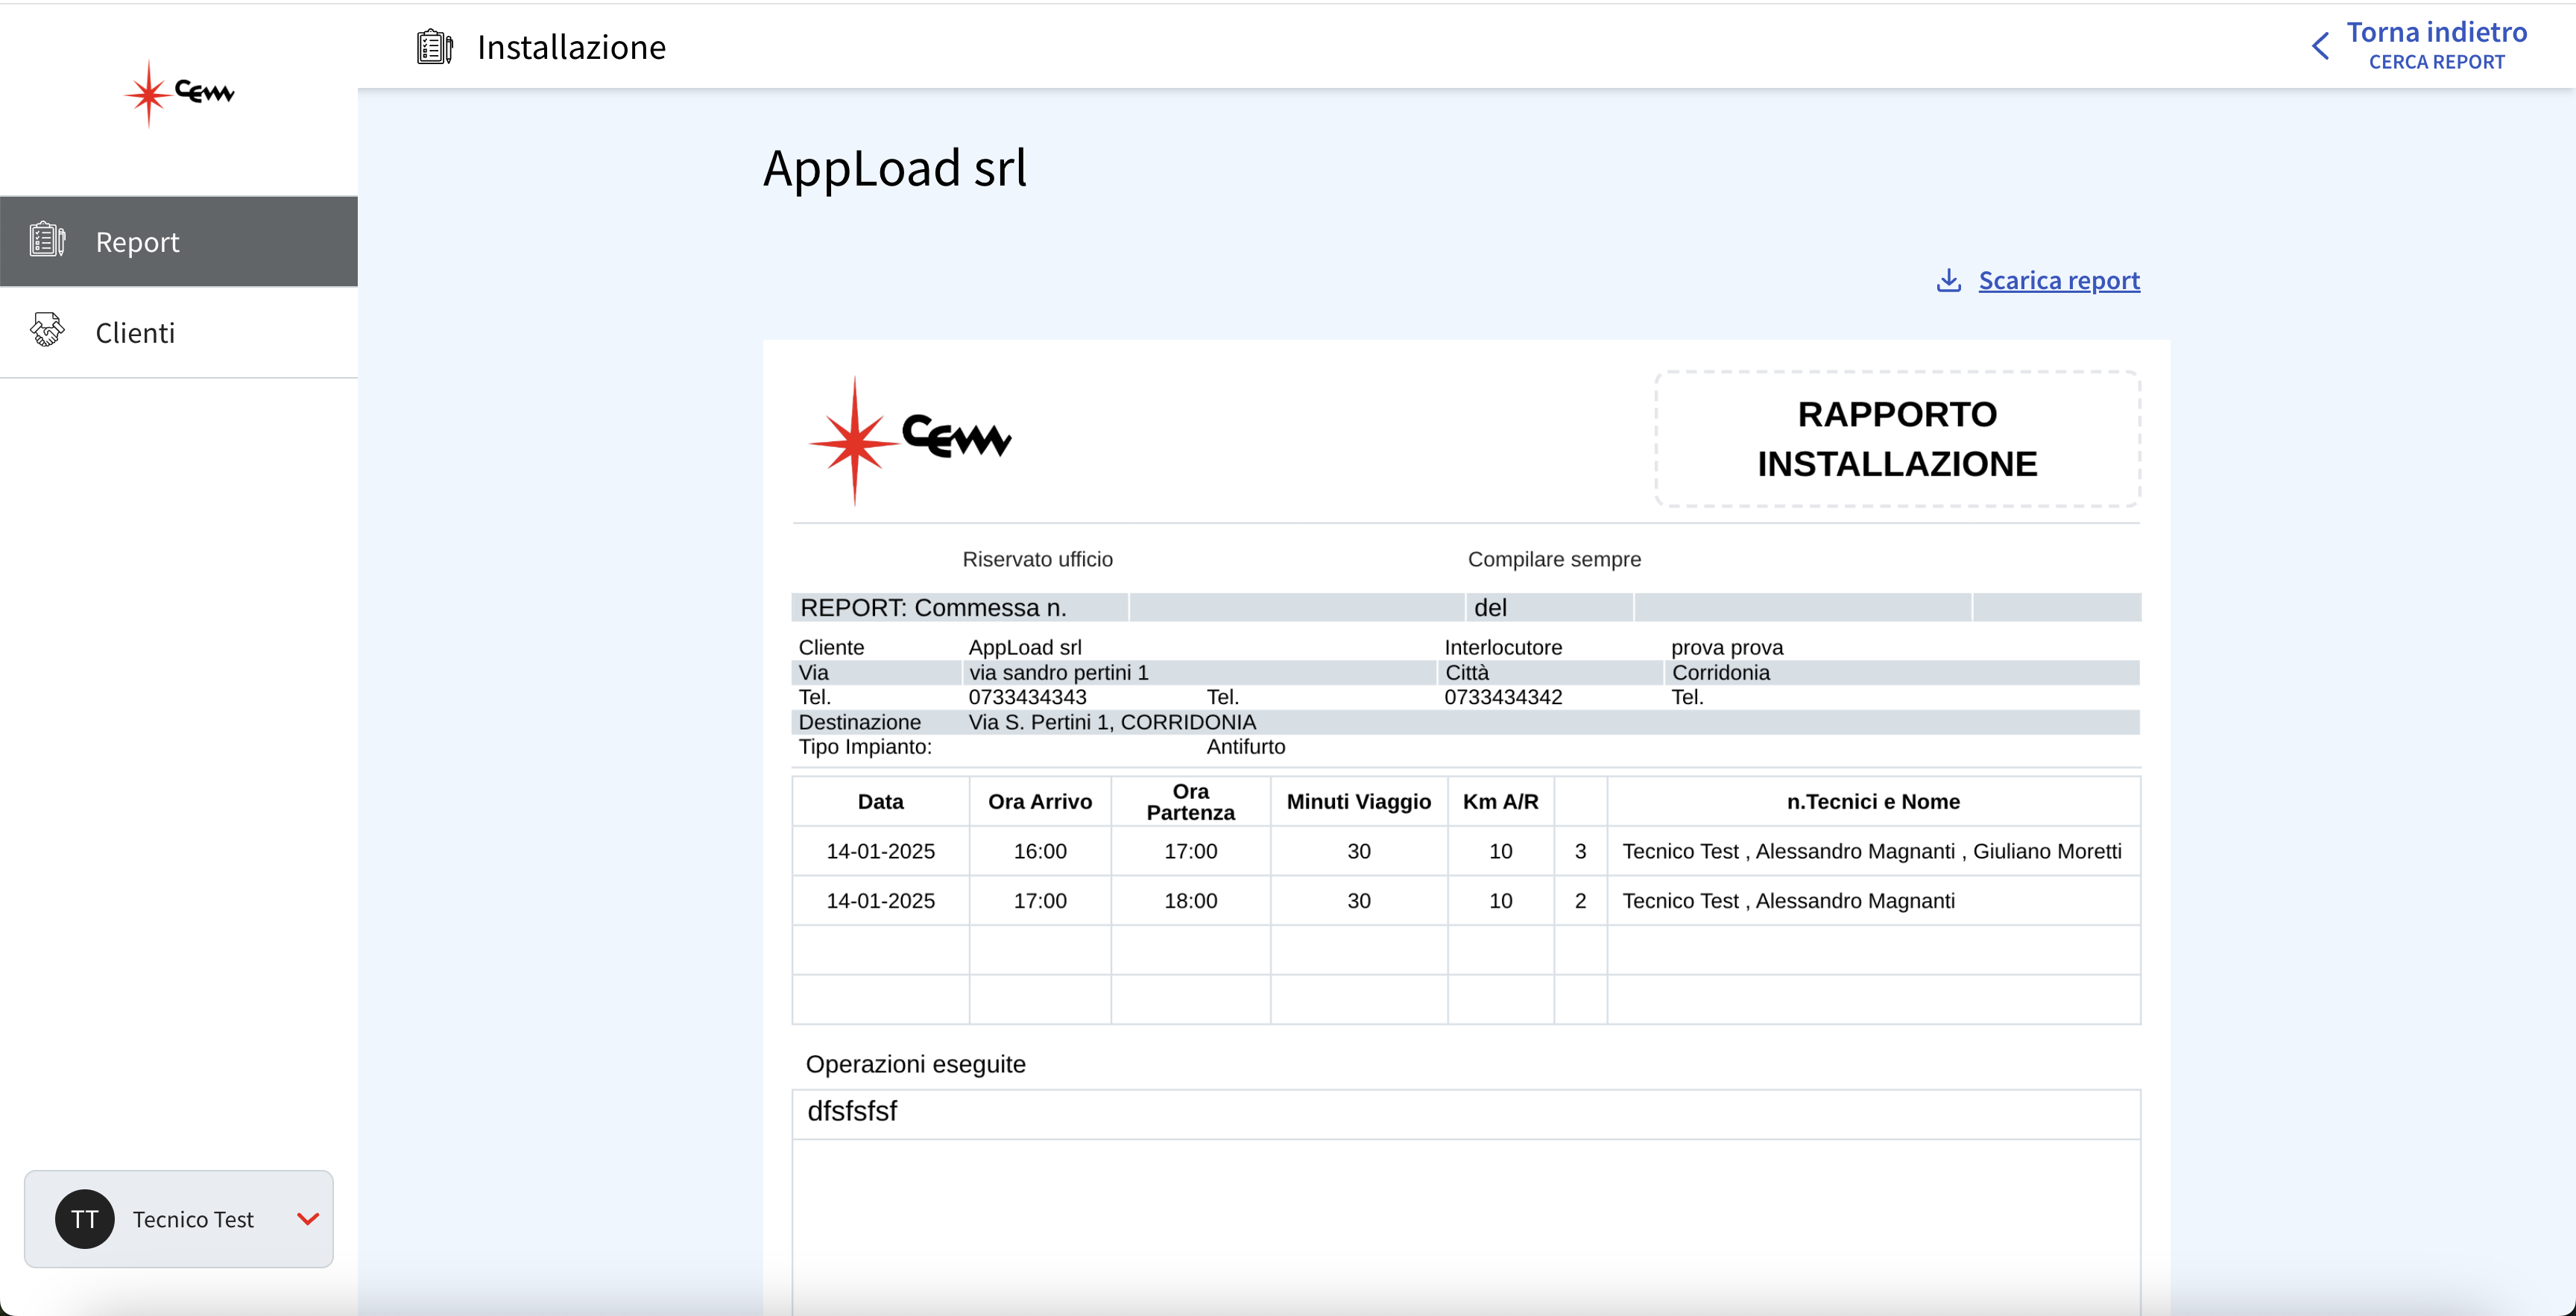The image size is (2576, 1316).
Task: Click the 'Ora Partenza' column header
Action: tap(1190, 801)
